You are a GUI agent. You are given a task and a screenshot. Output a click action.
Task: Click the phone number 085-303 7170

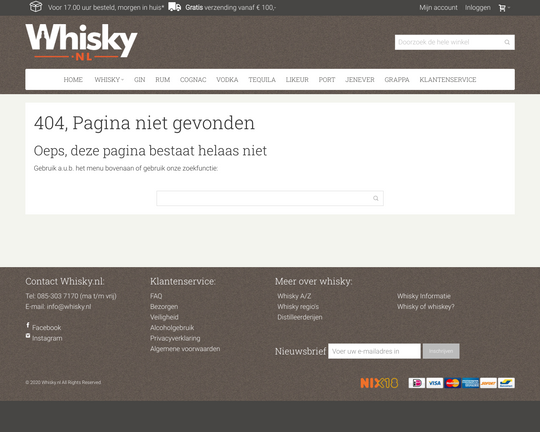coord(58,296)
